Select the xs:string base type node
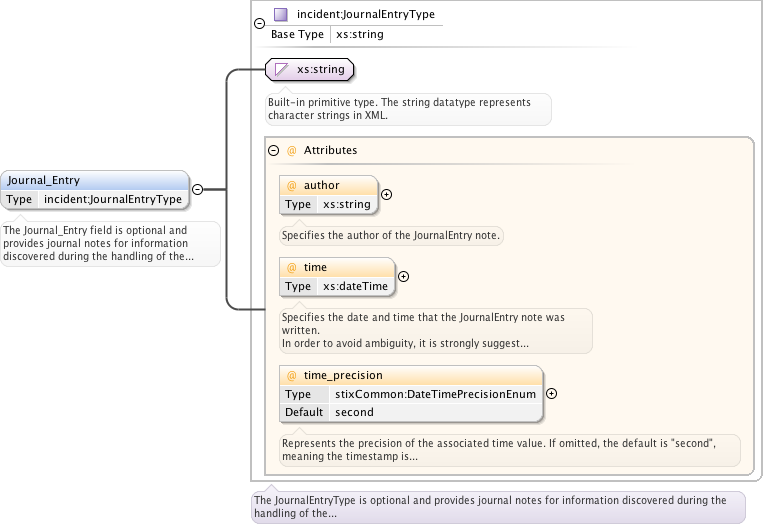The height and width of the screenshot is (527, 764). [320, 70]
